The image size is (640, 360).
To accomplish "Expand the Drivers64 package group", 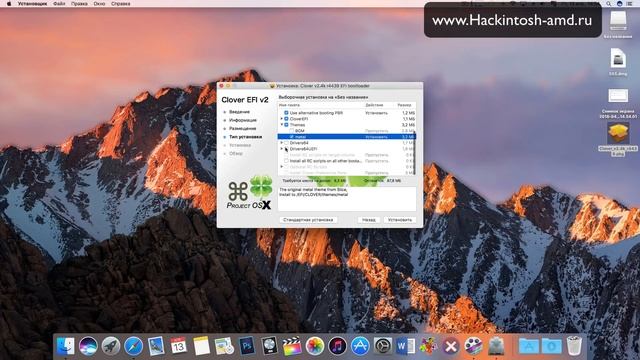I will coord(281,143).
